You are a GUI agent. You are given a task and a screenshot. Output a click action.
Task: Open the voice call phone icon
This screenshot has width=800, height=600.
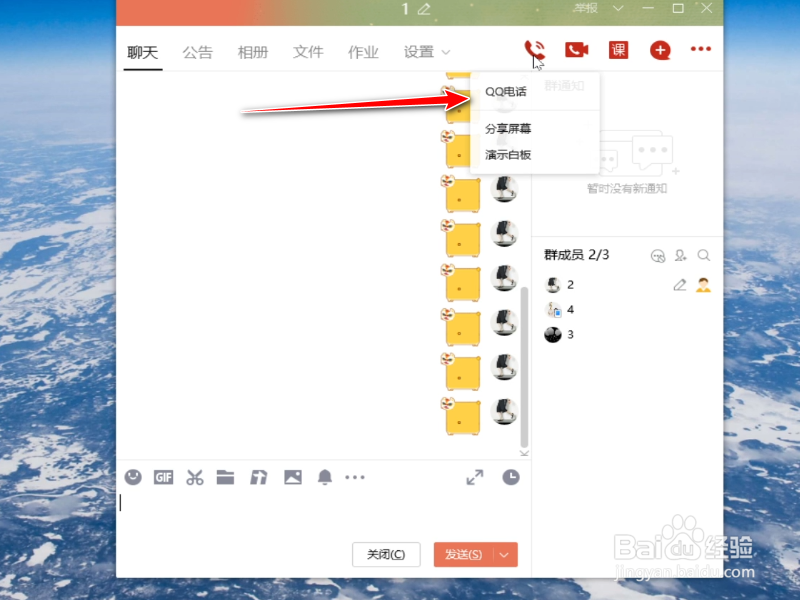coord(534,50)
